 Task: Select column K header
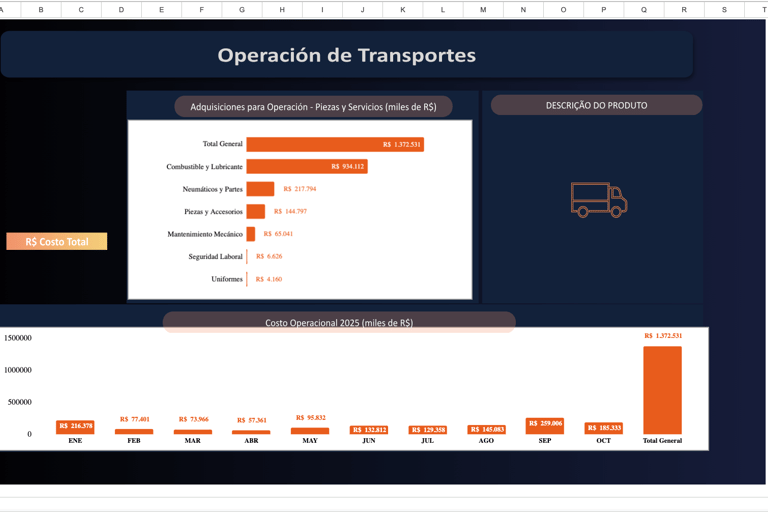pyautogui.click(x=403, y=10)
